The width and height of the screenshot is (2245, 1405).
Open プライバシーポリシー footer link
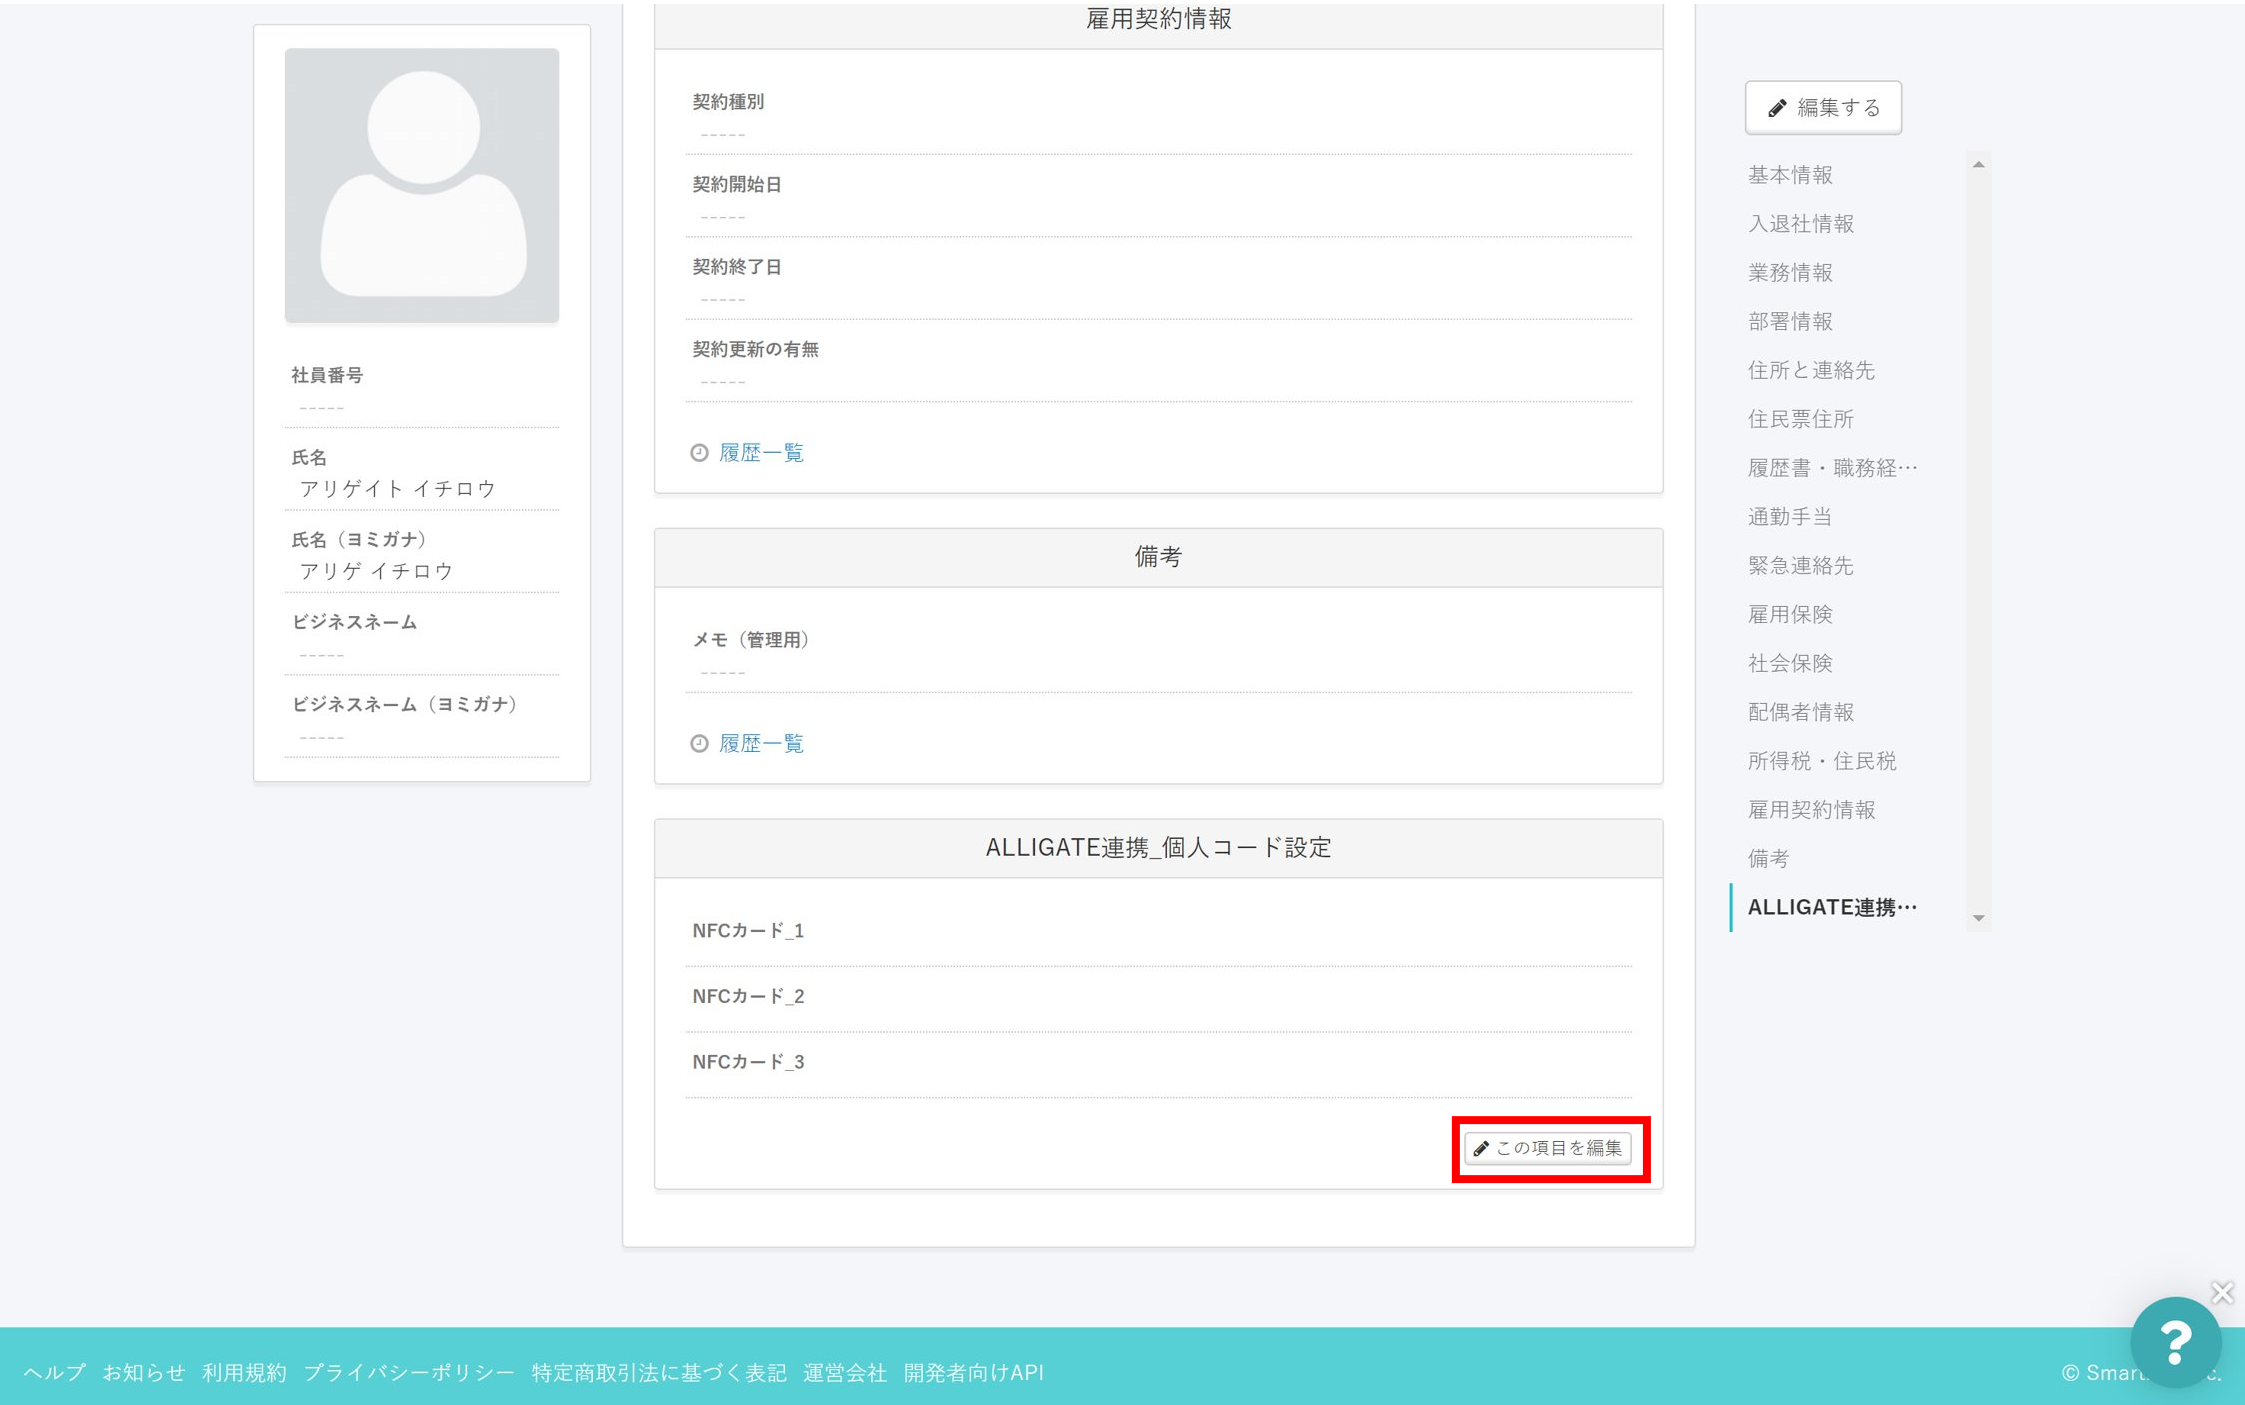409,1373
